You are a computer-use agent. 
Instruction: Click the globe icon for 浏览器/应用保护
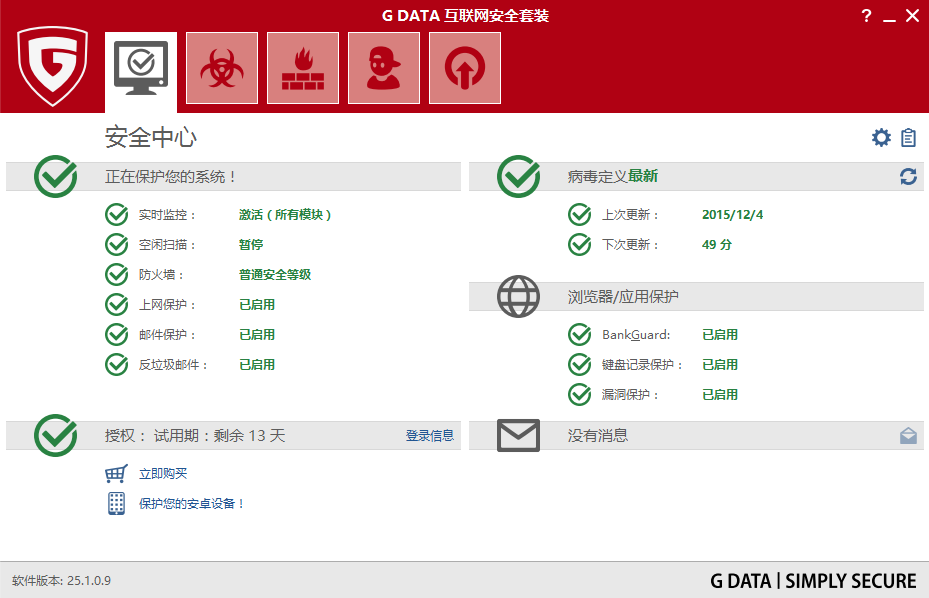pyautogui.click(x=518, y=296)
